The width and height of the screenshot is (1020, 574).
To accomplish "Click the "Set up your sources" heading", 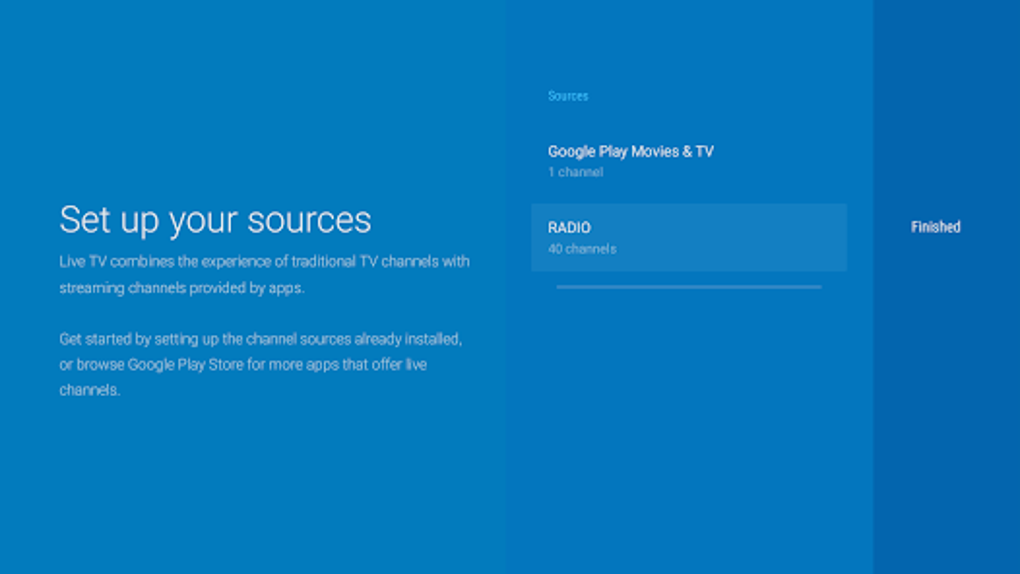I will [215, 220].
